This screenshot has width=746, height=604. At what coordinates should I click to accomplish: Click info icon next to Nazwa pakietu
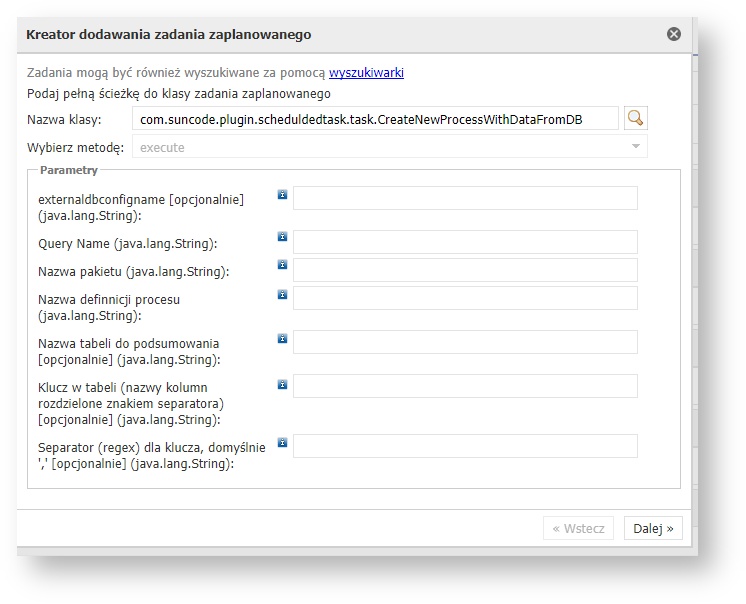[x=282, y=265]
